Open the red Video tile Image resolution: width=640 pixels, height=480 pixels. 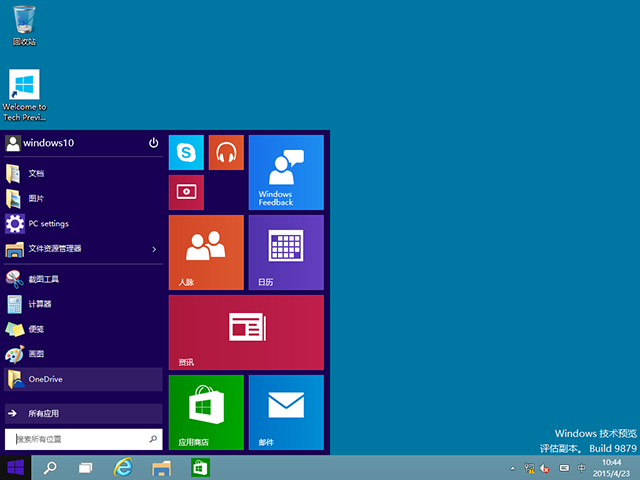[x=186, y=191]
